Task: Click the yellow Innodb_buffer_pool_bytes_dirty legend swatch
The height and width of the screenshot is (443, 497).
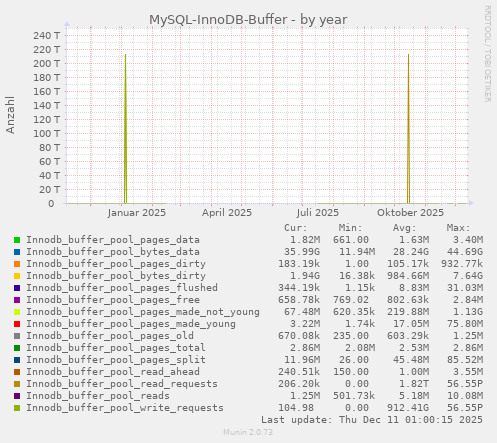Action: point(17,276)
